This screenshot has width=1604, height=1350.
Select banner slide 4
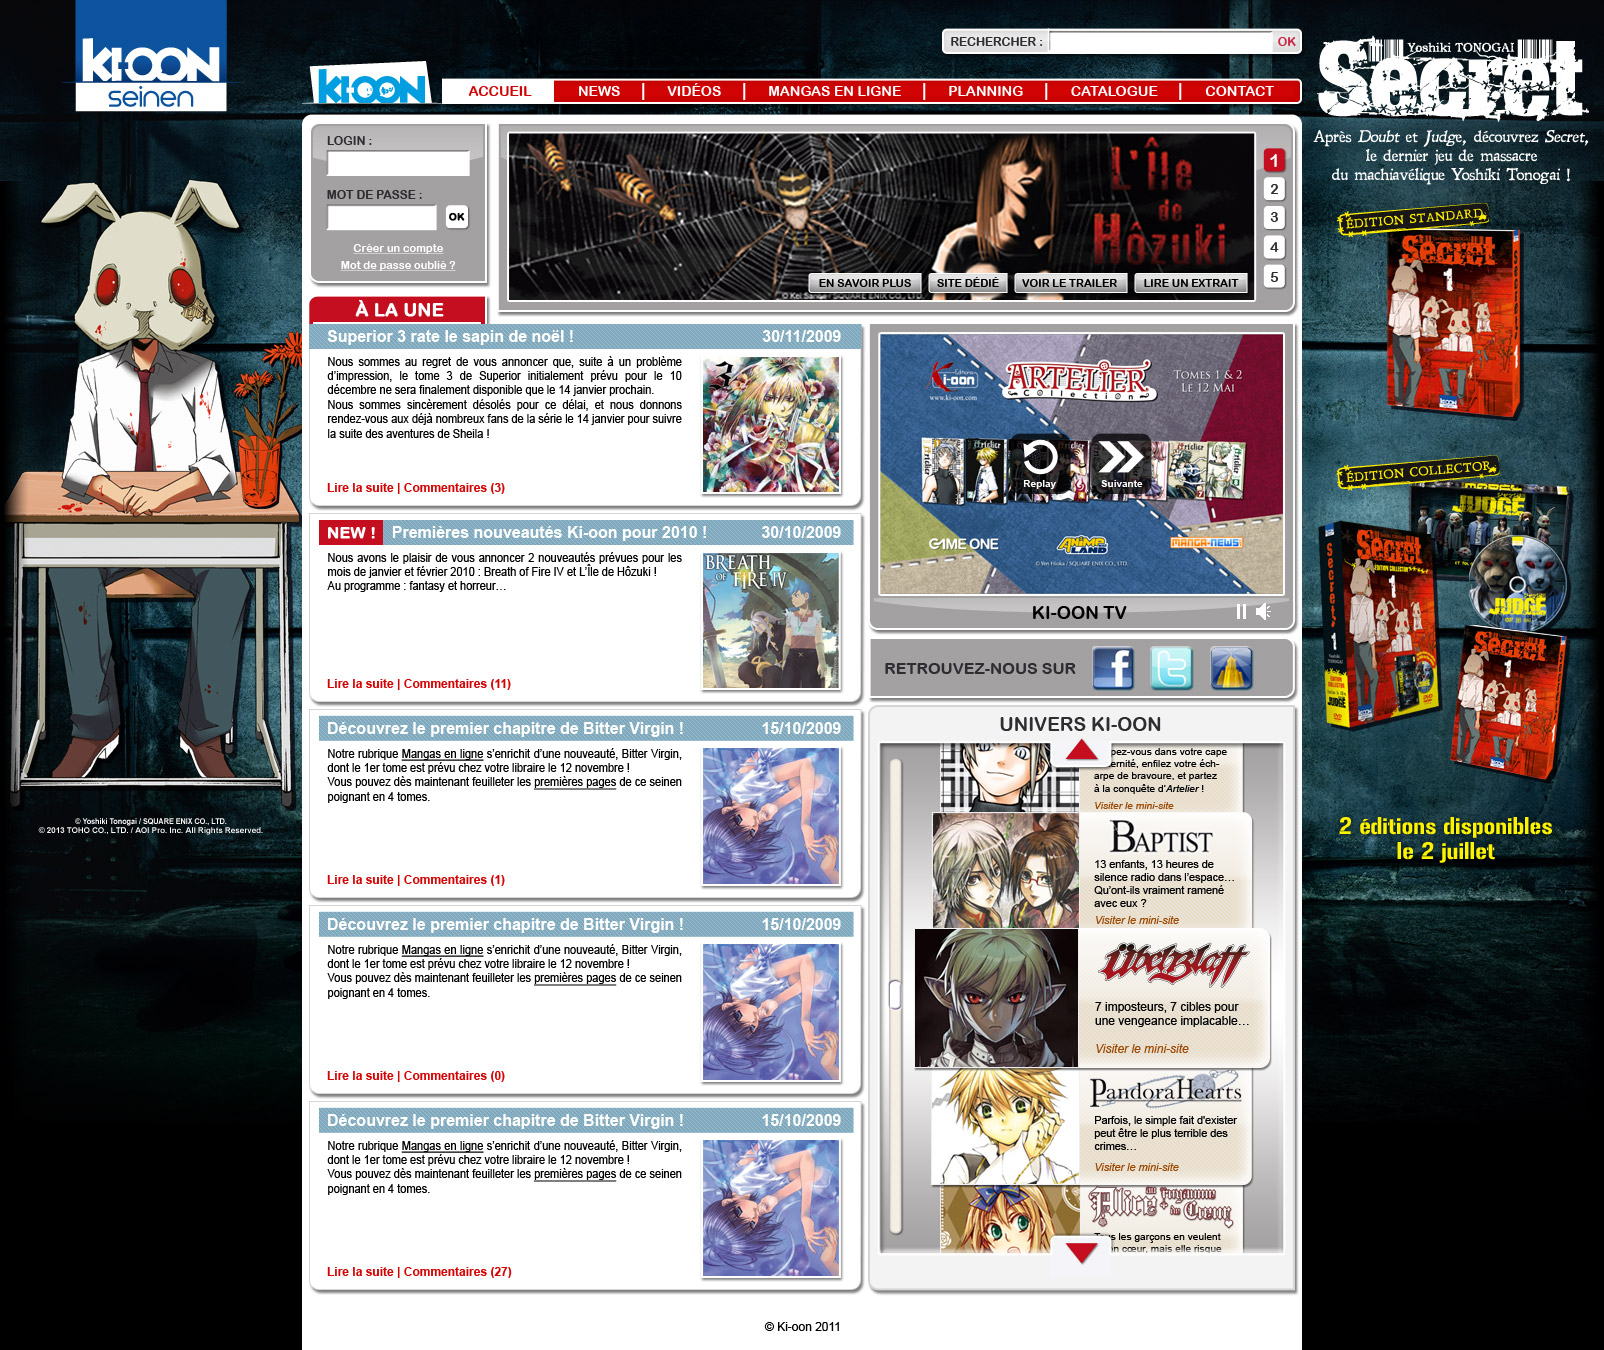[x=1274, y=247]
